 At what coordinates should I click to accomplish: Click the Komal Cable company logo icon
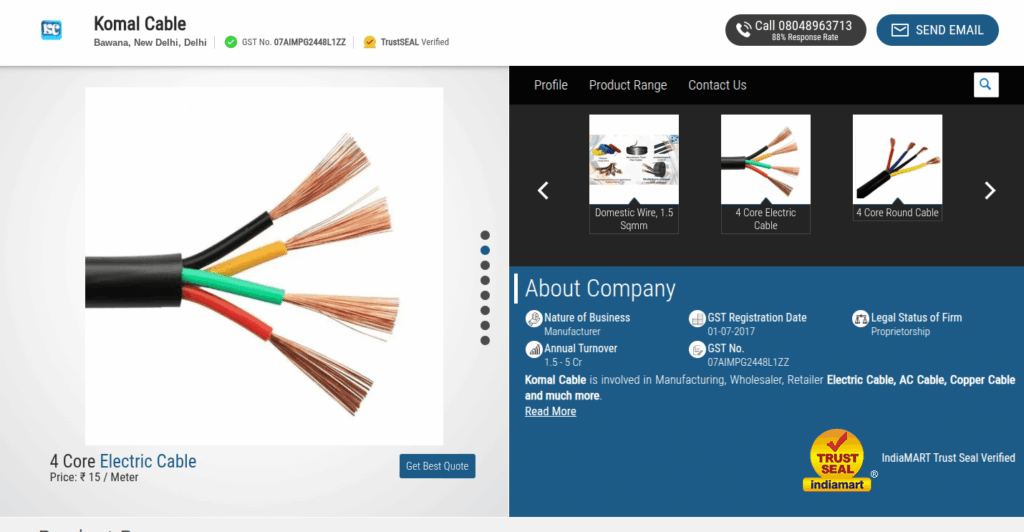click(x=51, y=30)
